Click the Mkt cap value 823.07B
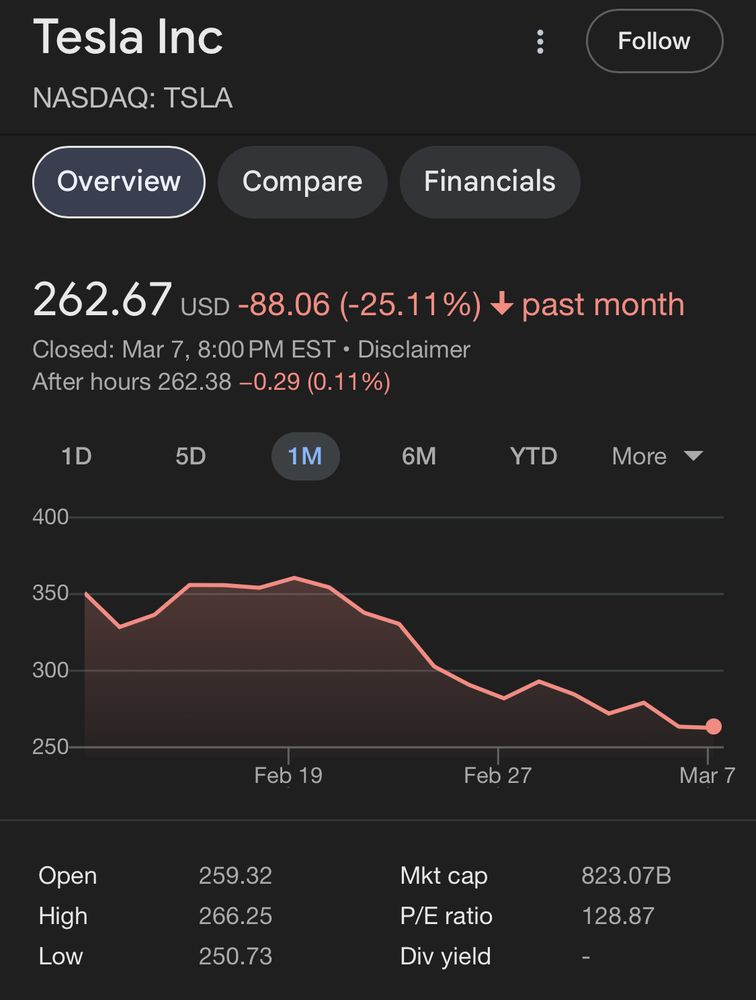The height and width of the screenshot is (1000, 756). [x=626, y=876]
